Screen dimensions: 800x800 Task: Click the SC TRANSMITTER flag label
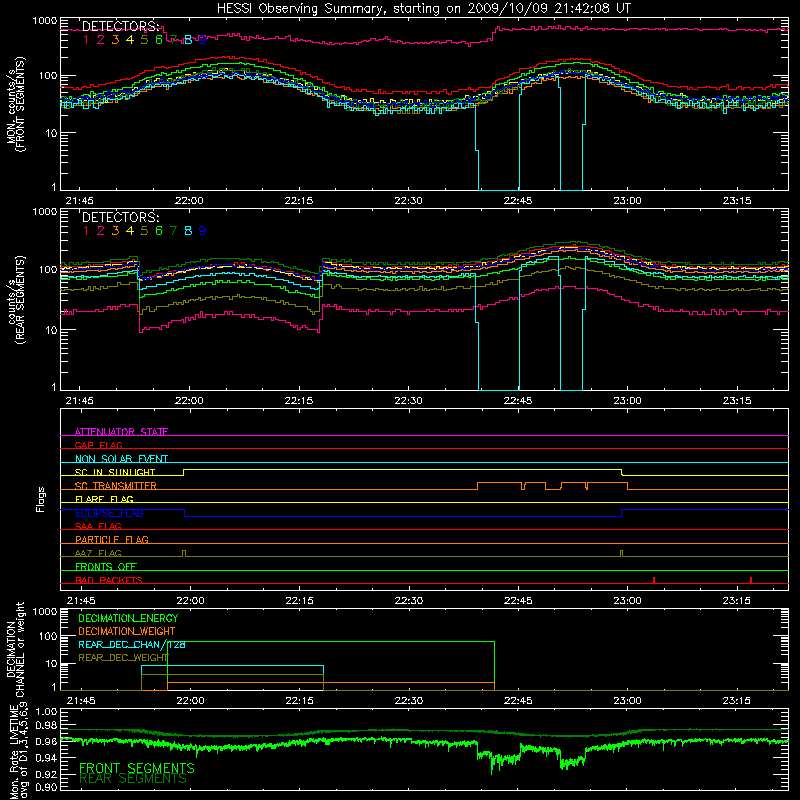116,486
